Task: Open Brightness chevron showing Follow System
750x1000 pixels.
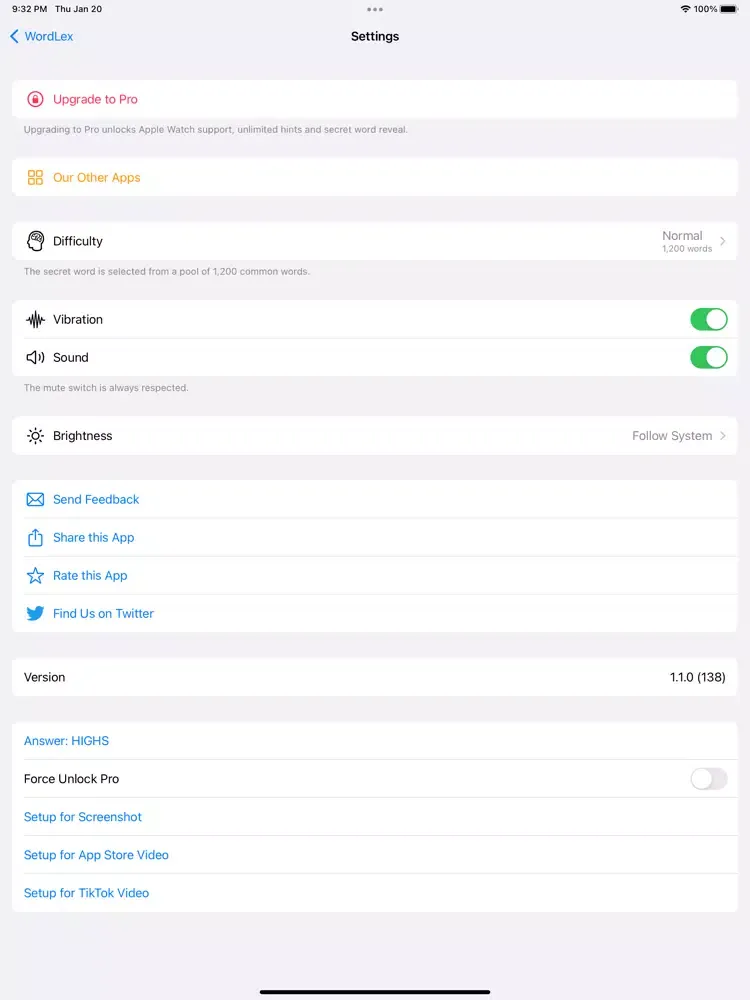Action: 723,436
